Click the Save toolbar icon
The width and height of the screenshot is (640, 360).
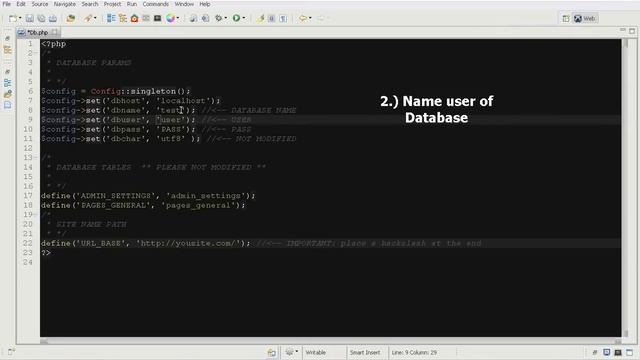(x=29, y=18)
